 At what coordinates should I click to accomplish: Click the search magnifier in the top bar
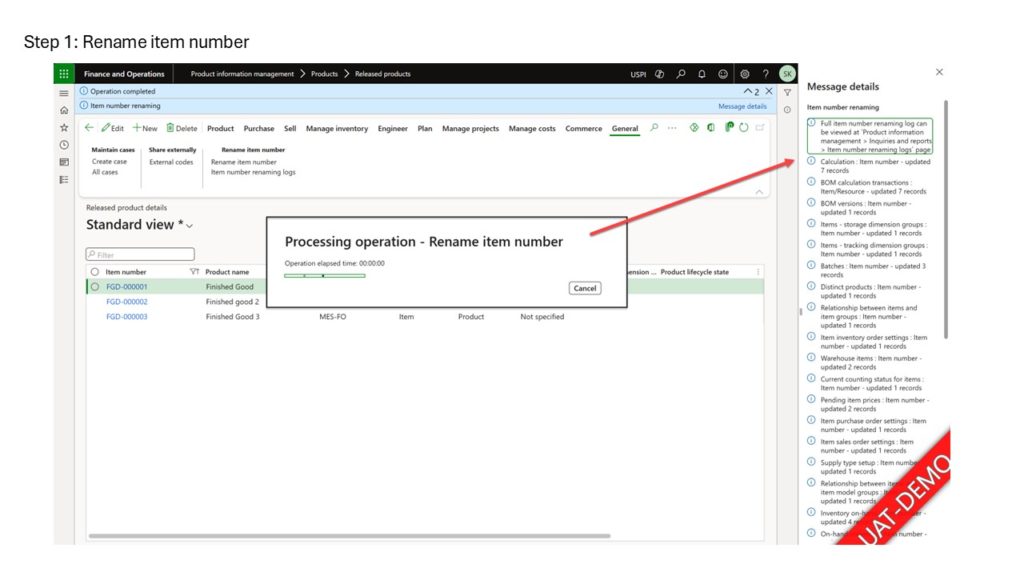[680, 74]
